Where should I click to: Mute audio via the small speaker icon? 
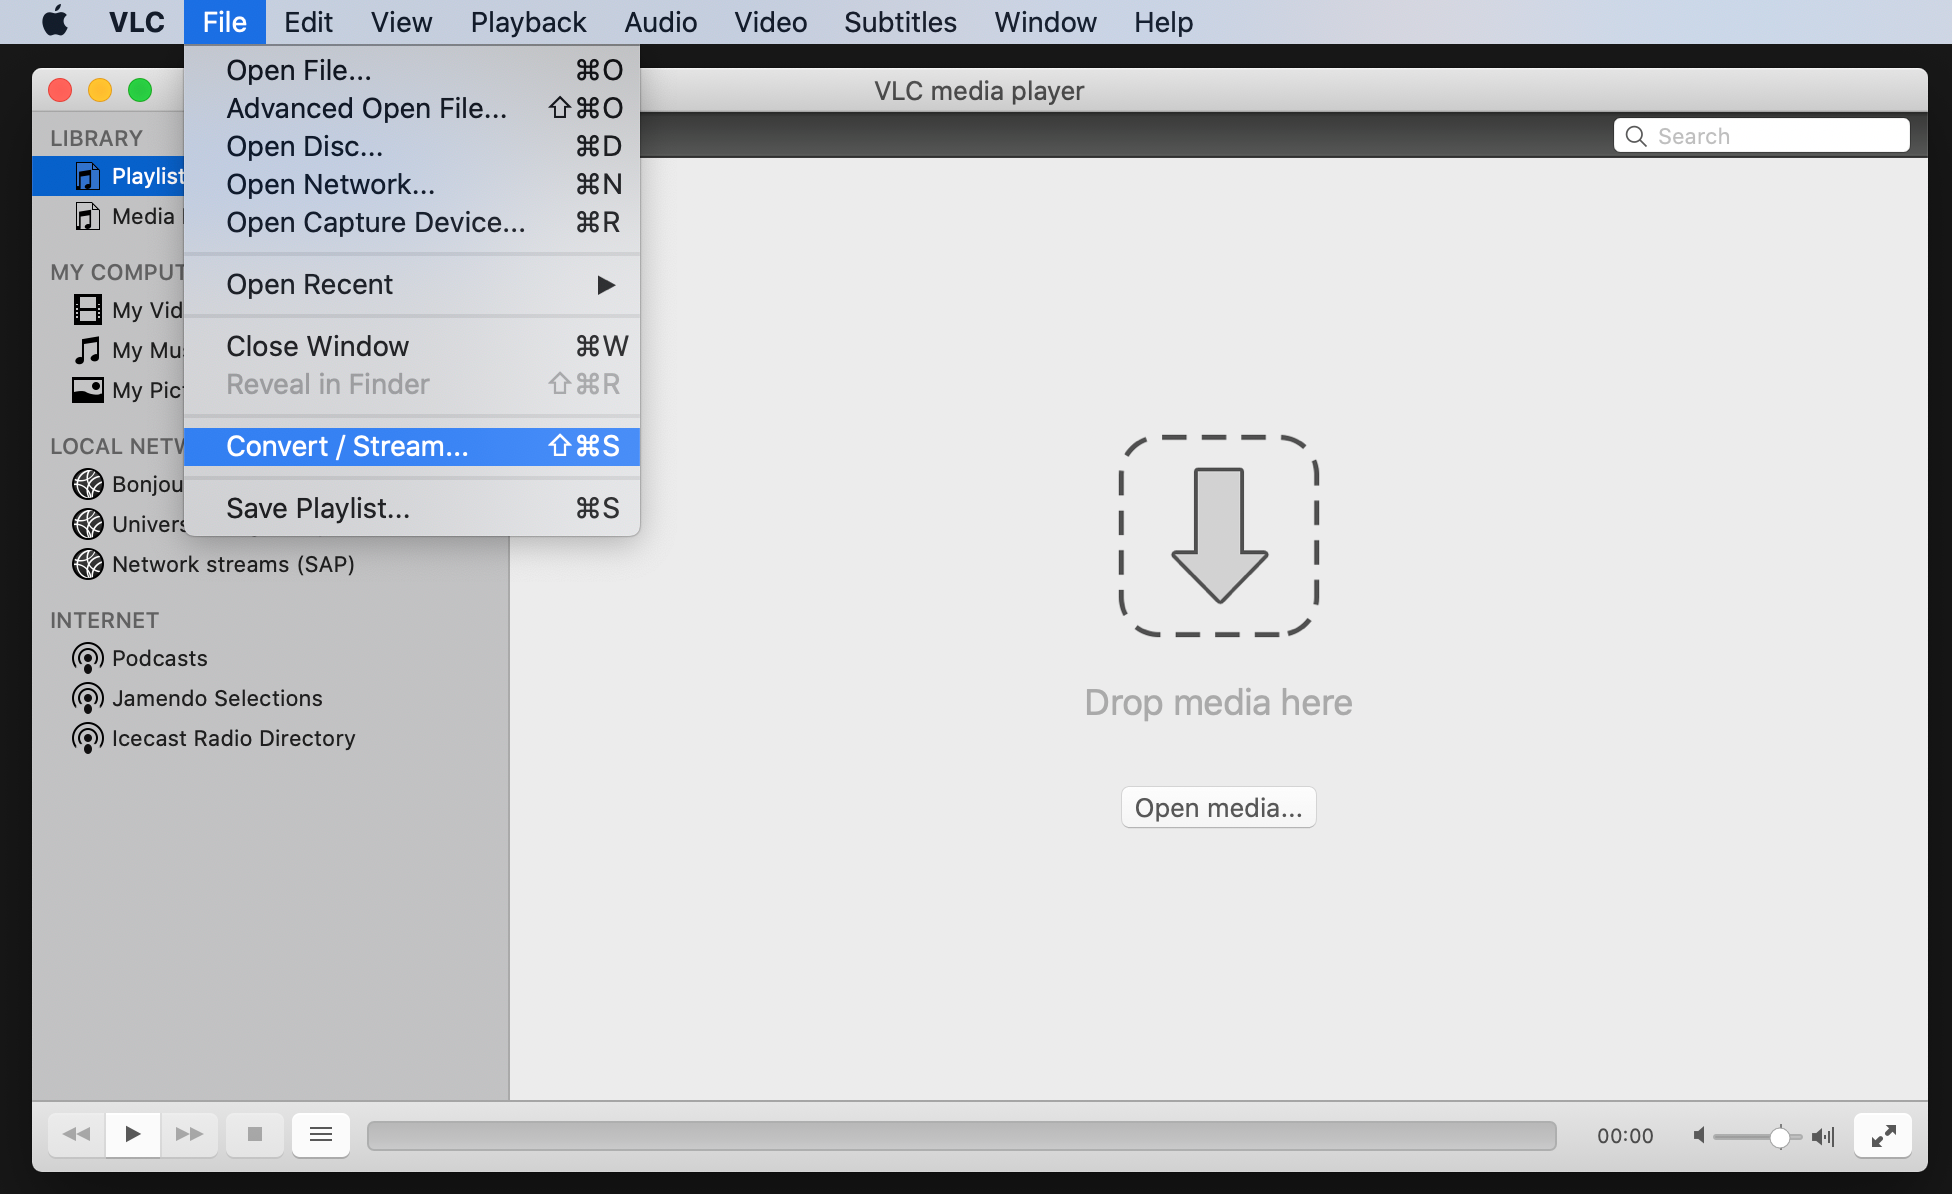pos(1698,1135)
